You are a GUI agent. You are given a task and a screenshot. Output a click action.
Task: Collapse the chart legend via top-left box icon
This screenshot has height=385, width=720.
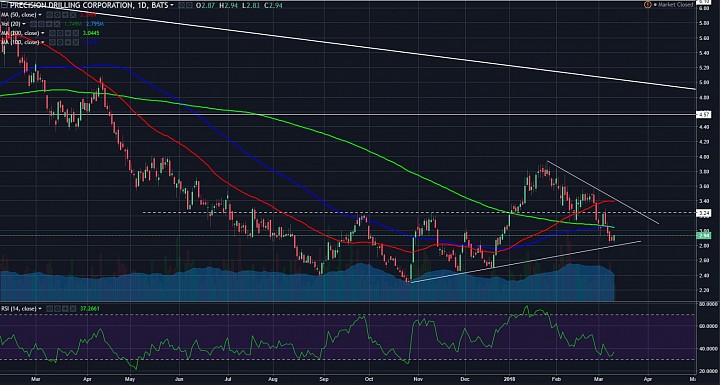click(5, 6)
